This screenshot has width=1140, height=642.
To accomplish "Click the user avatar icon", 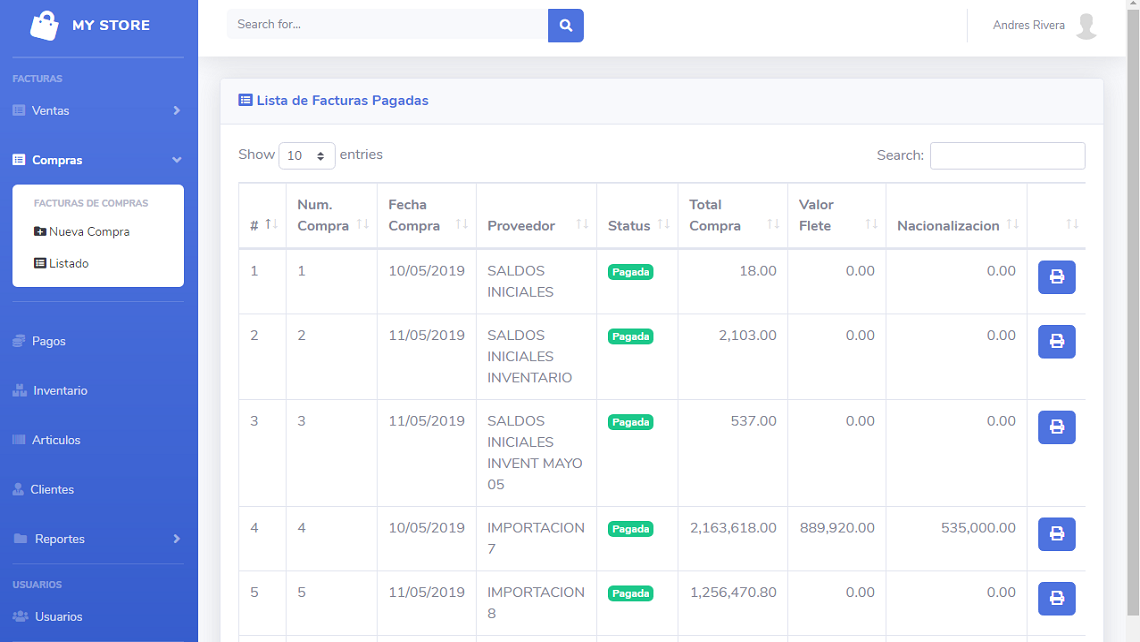I will pos(1086,26).
